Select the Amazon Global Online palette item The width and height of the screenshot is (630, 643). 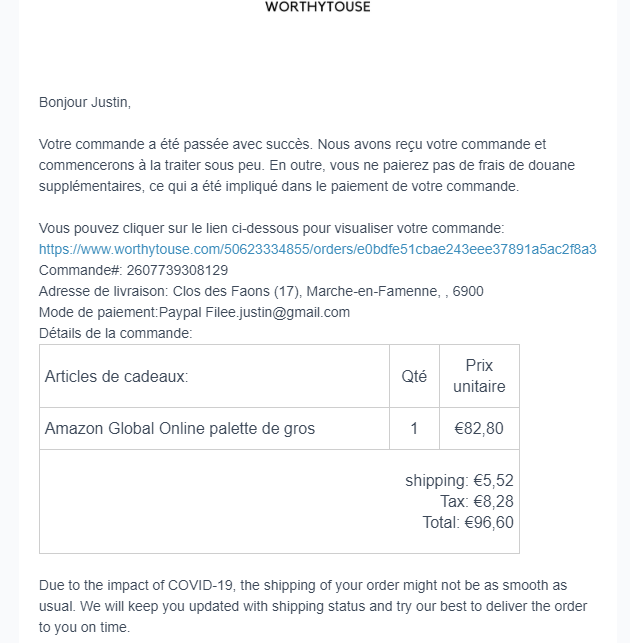pos(180,428)
